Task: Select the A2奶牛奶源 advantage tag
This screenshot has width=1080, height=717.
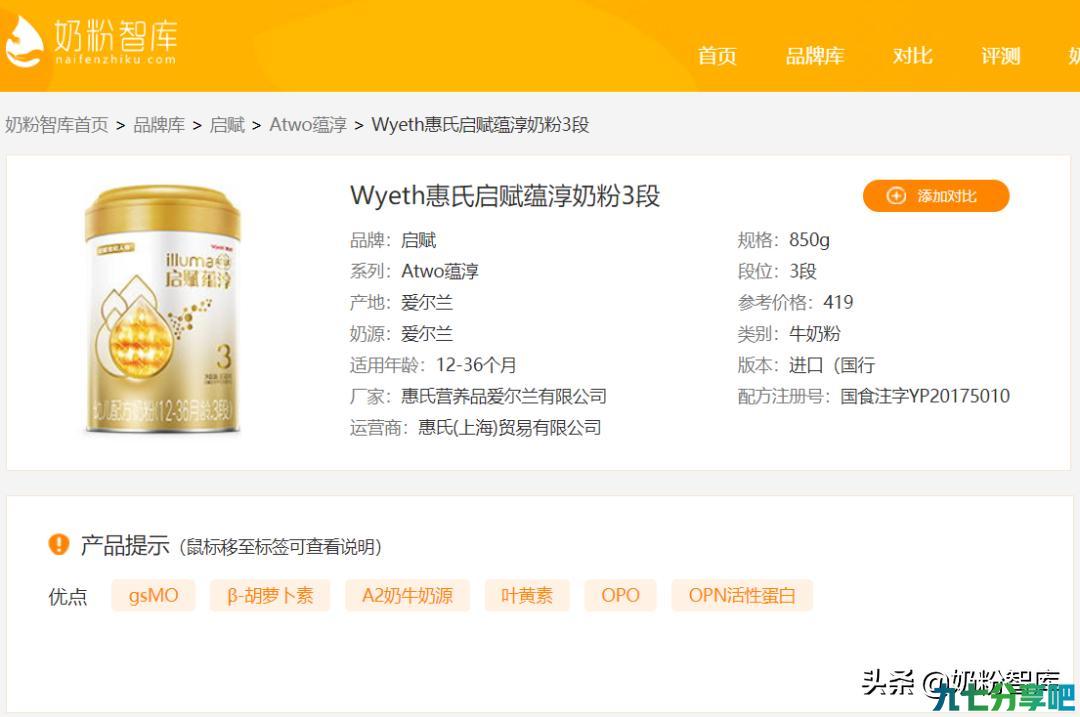Action: 408,595
